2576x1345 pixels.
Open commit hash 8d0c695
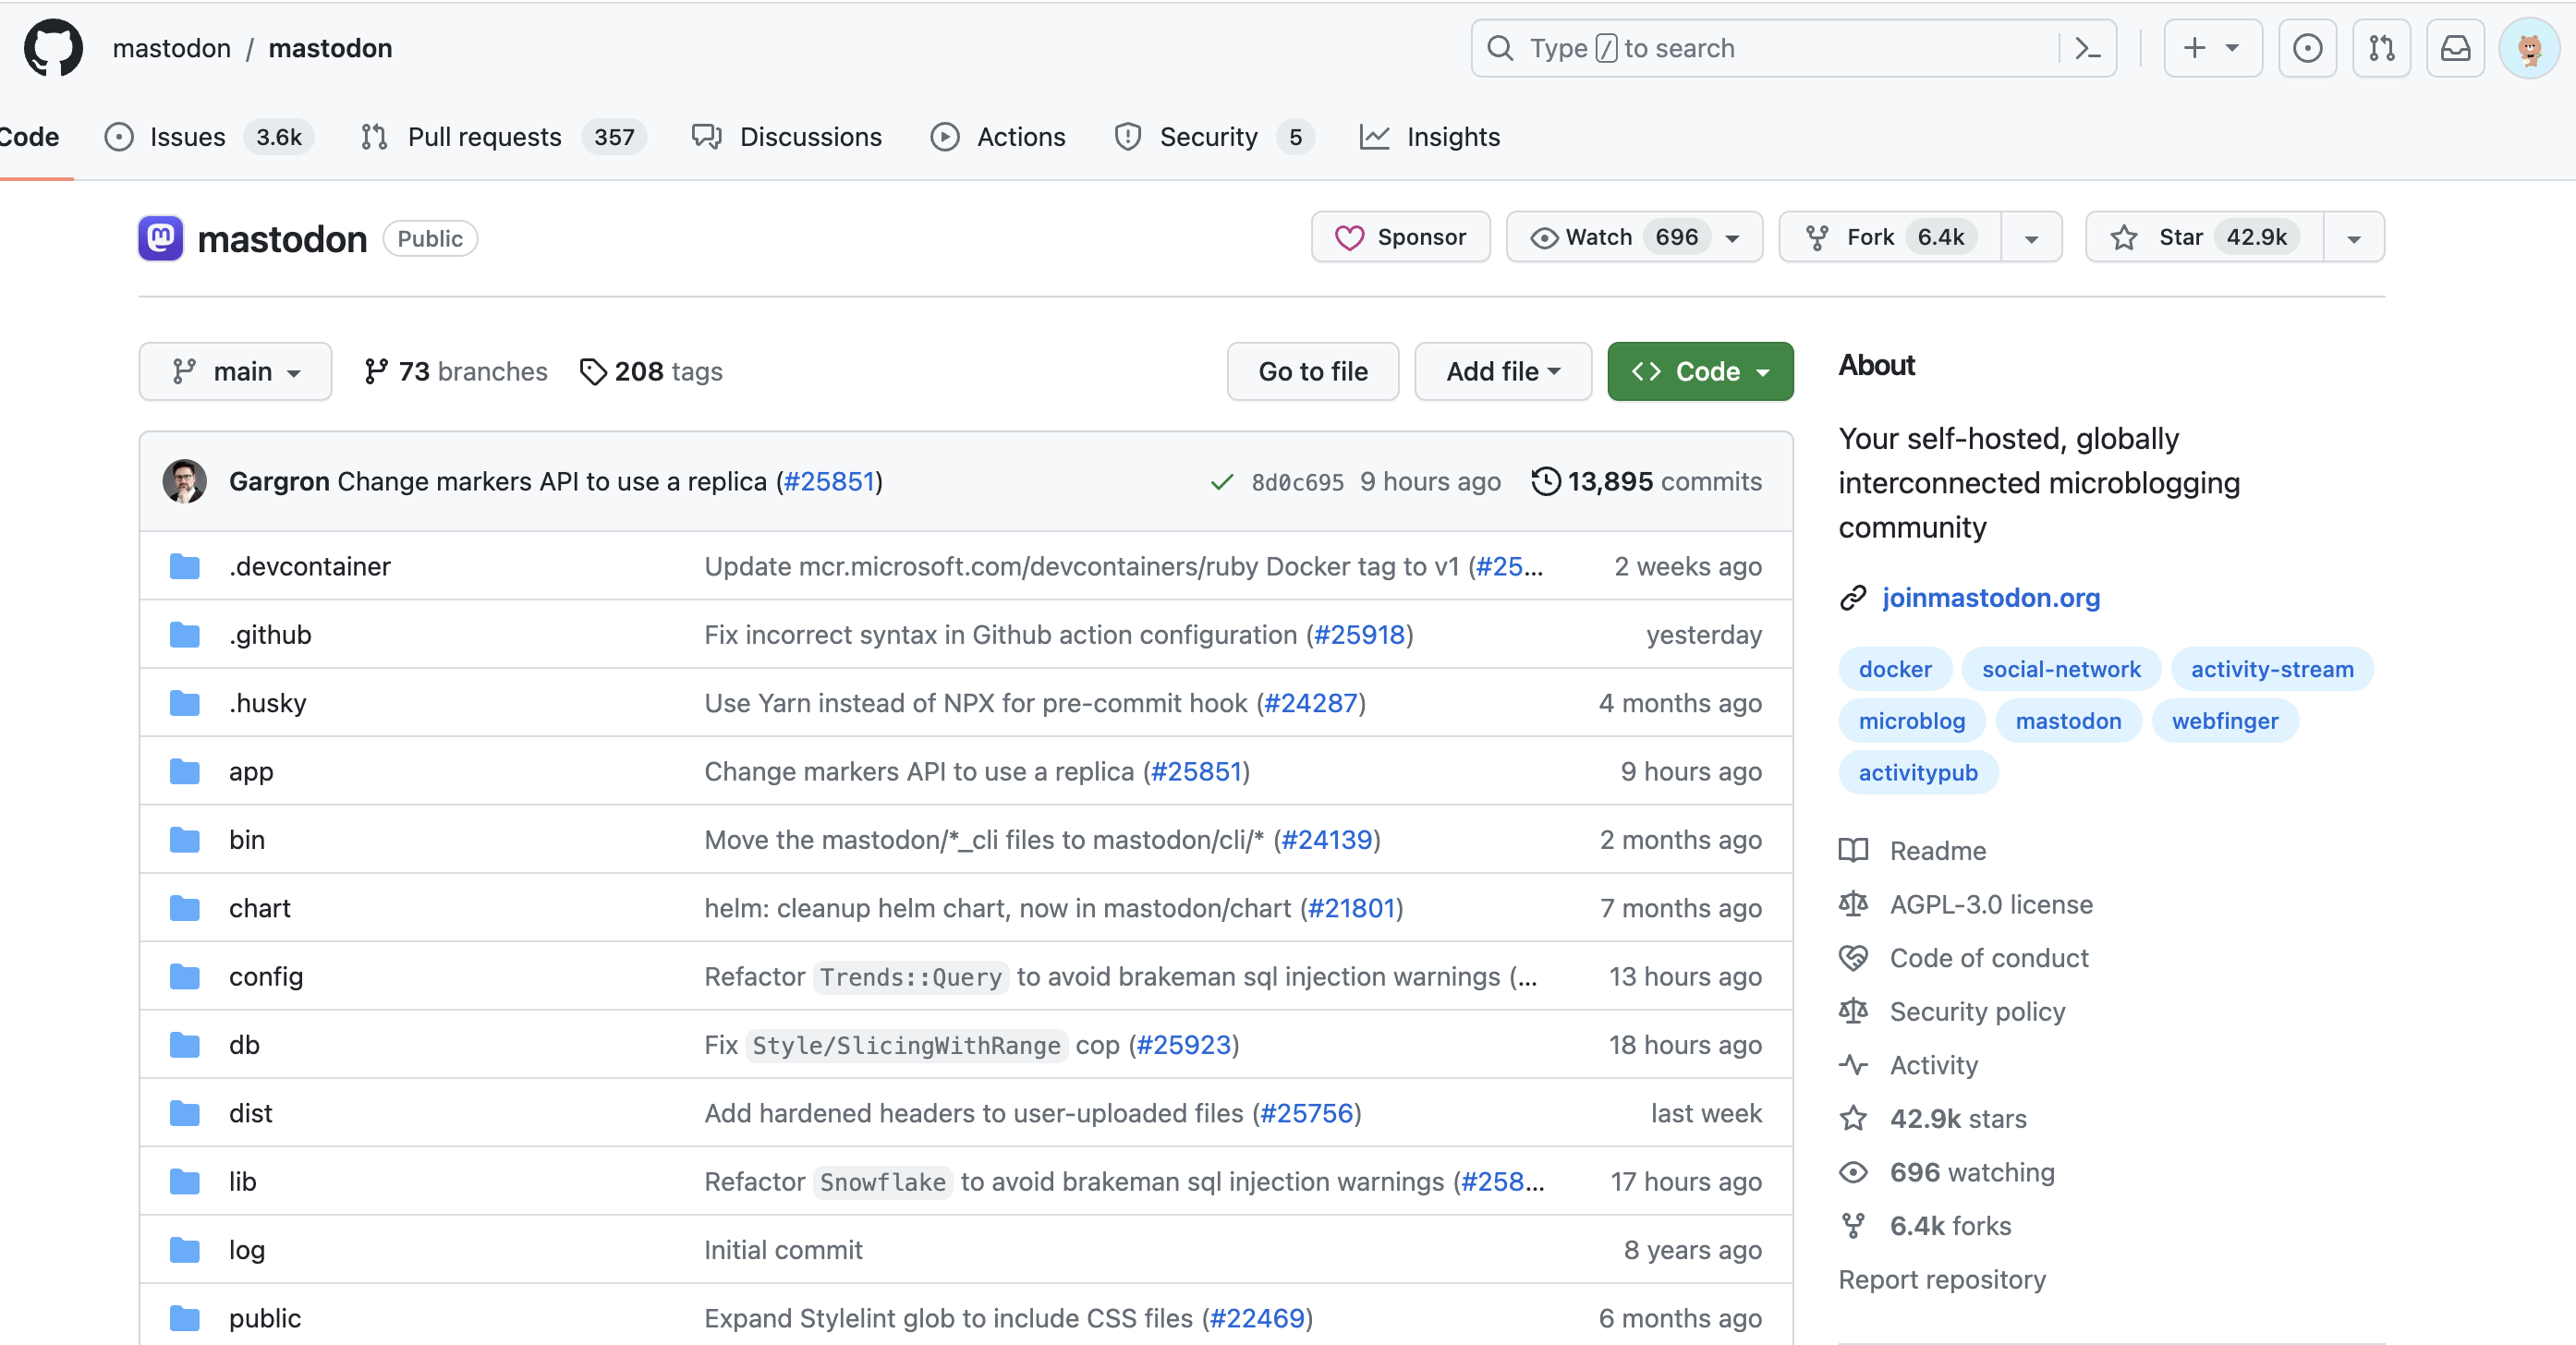[1297, 482]
